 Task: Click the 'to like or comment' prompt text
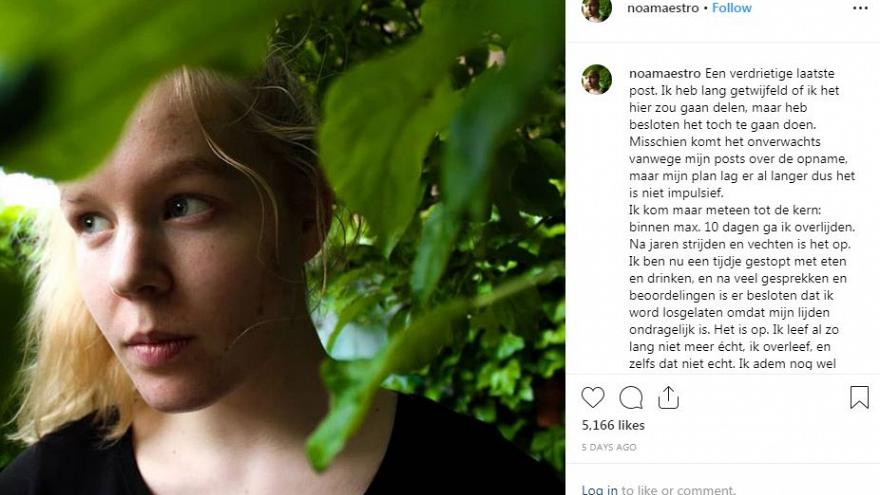point(678,490)
